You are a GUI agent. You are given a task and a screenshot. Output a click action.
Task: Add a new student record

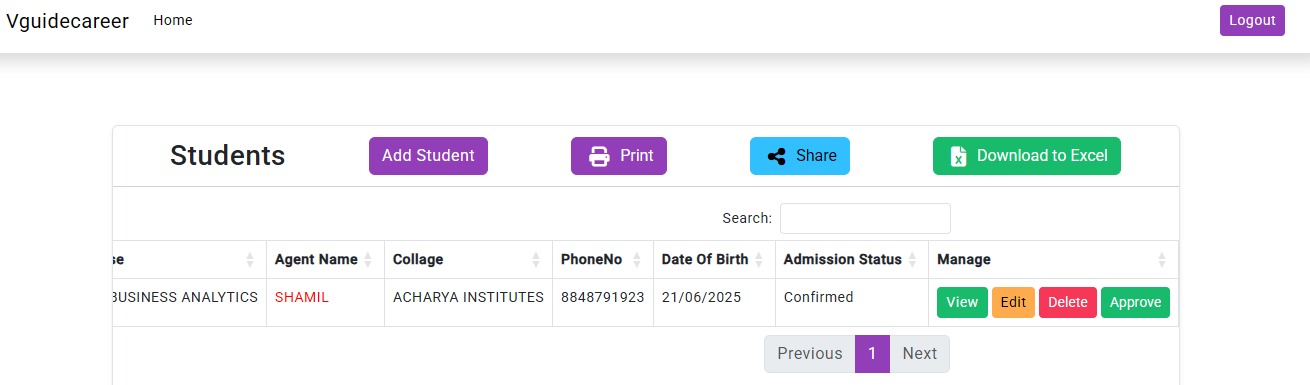[428, 156]
